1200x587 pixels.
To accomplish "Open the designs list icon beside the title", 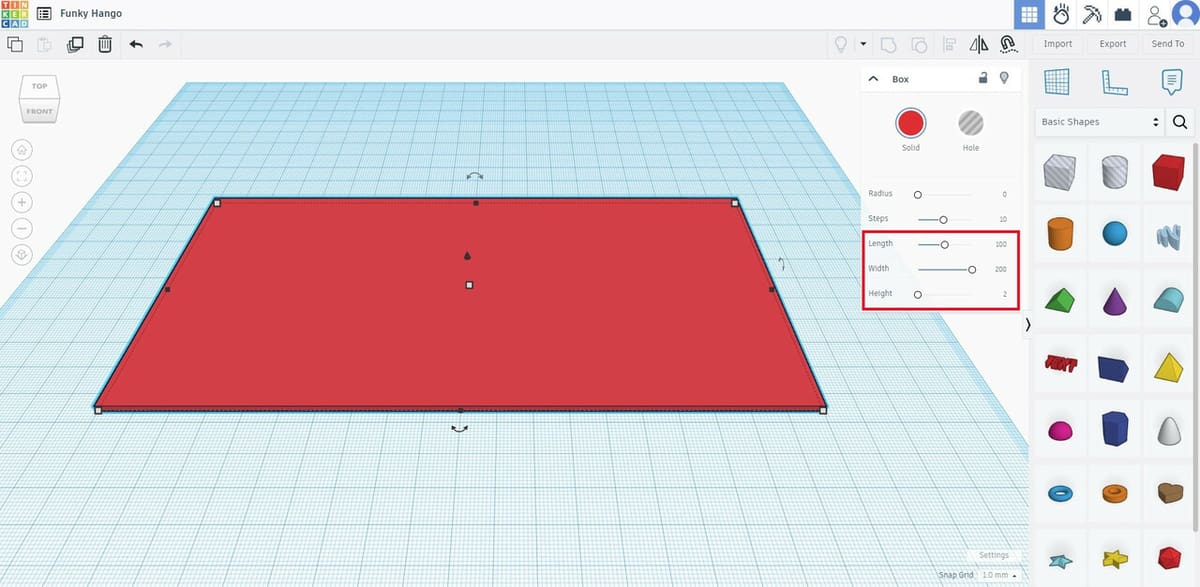I will point(44,14).
